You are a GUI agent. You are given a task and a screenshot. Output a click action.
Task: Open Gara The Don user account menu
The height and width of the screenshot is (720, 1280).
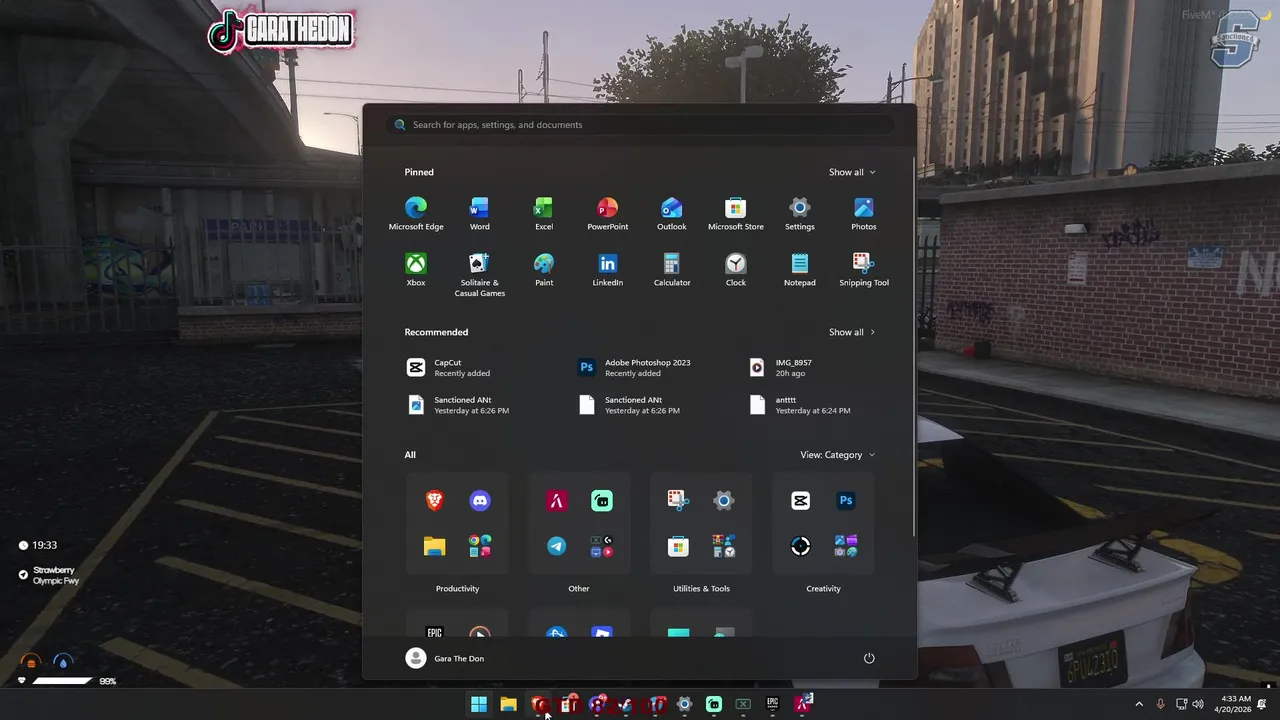coord(445,658)
